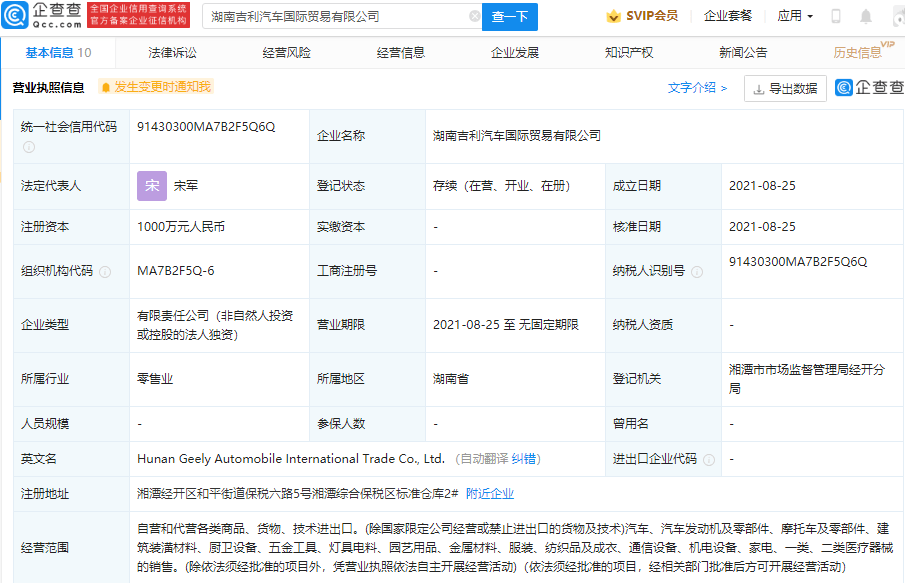Screen dimensions: 905x583
Task: Select the 知识产权 tab
Action: [x=629, y=53]
